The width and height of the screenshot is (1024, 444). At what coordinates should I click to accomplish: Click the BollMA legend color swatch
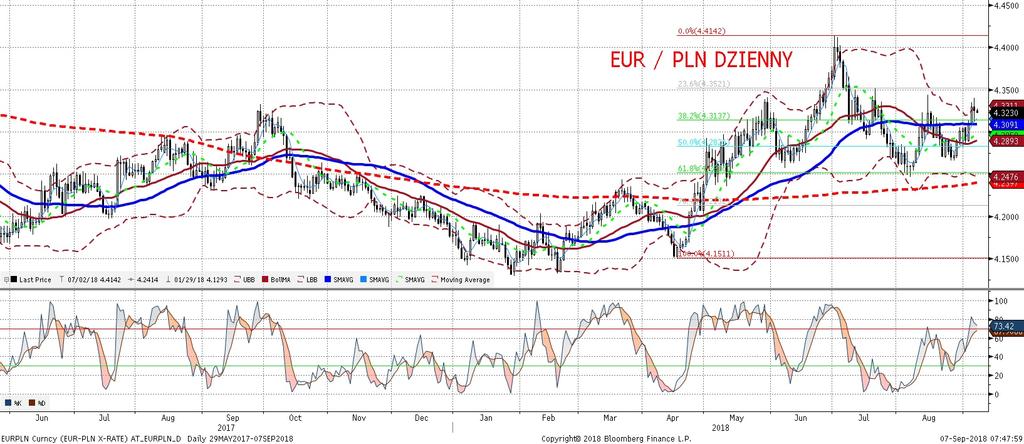click(x=265, y=279)
